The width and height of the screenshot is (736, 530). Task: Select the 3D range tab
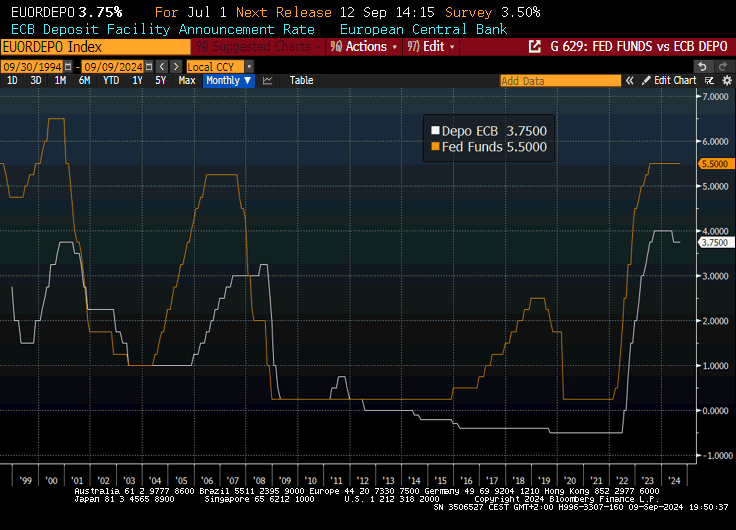[x=36, y=80]
